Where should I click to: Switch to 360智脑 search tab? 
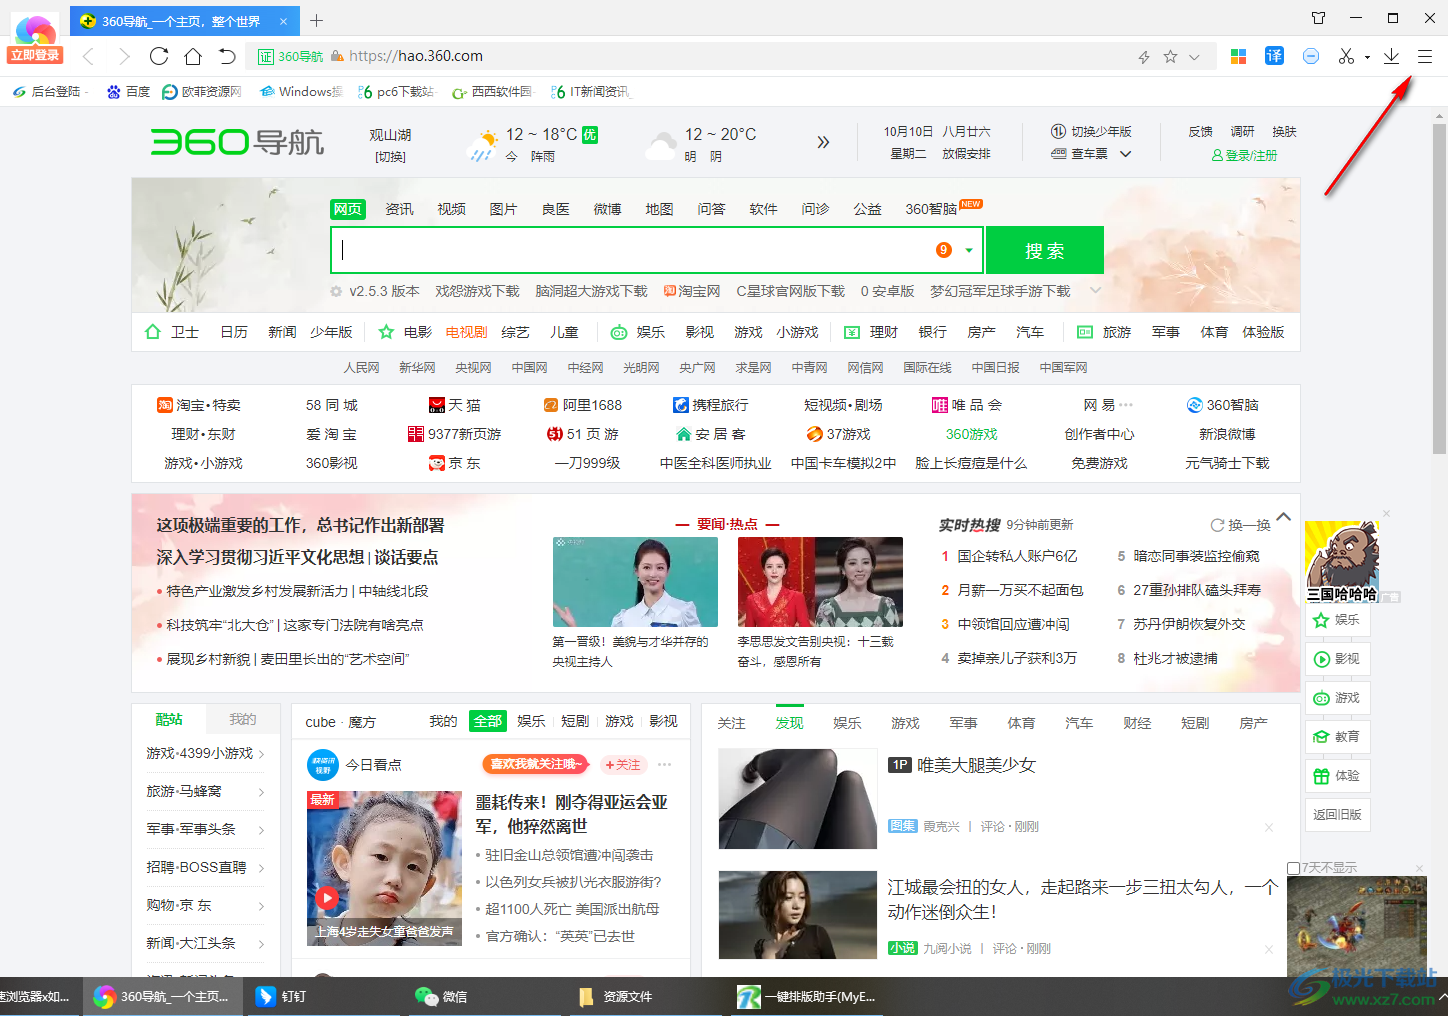point(931,209)
